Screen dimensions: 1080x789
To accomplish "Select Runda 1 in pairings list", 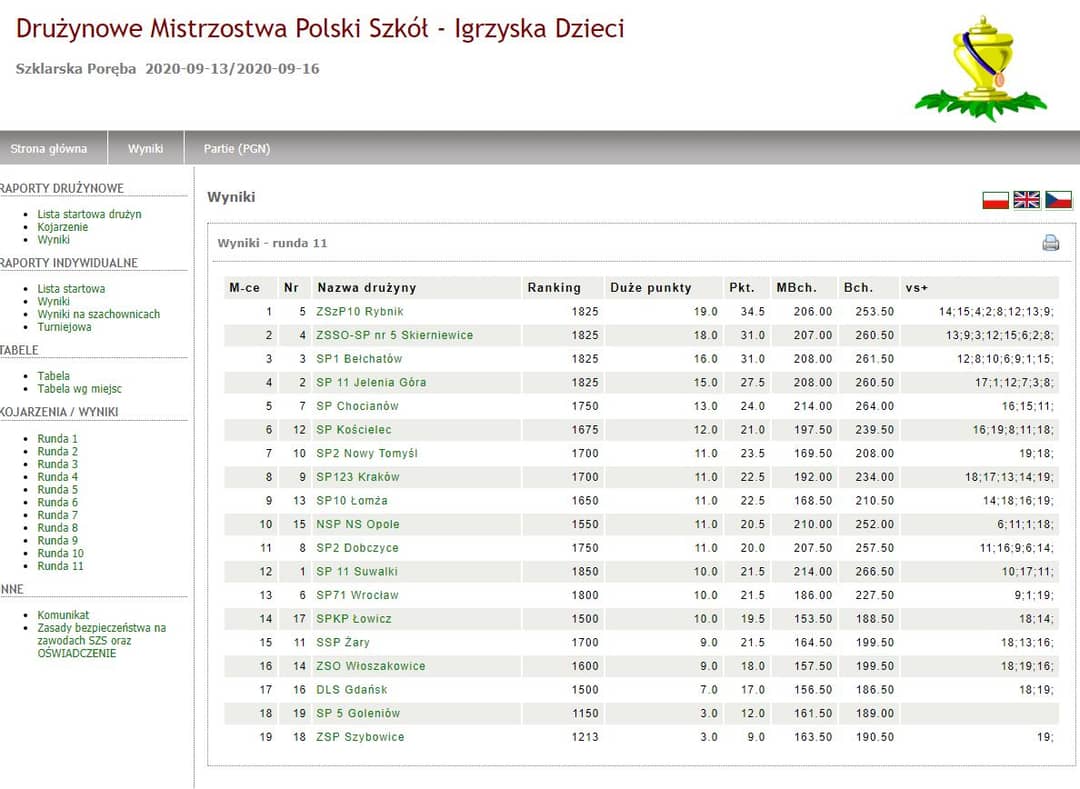I will pyautogui.click(x=57, y=439).
